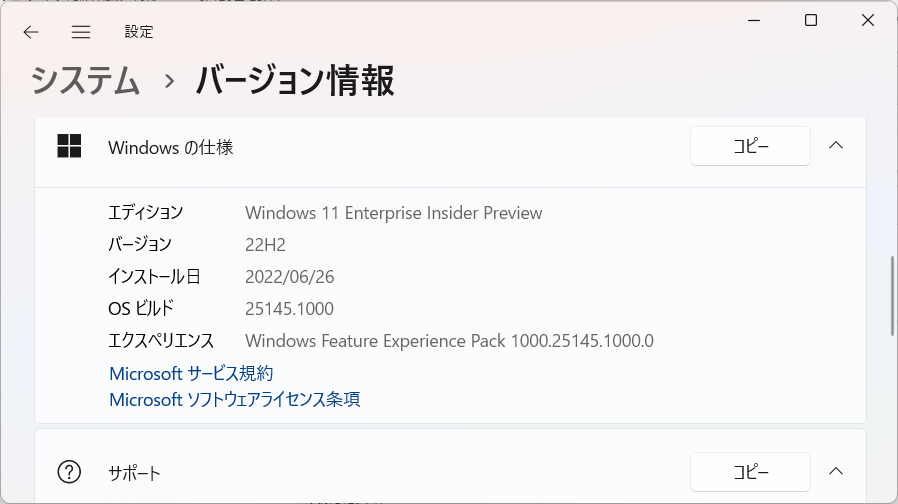Click the Windows の仕様 section title
The image size is (898, 504).
point(170,147)
